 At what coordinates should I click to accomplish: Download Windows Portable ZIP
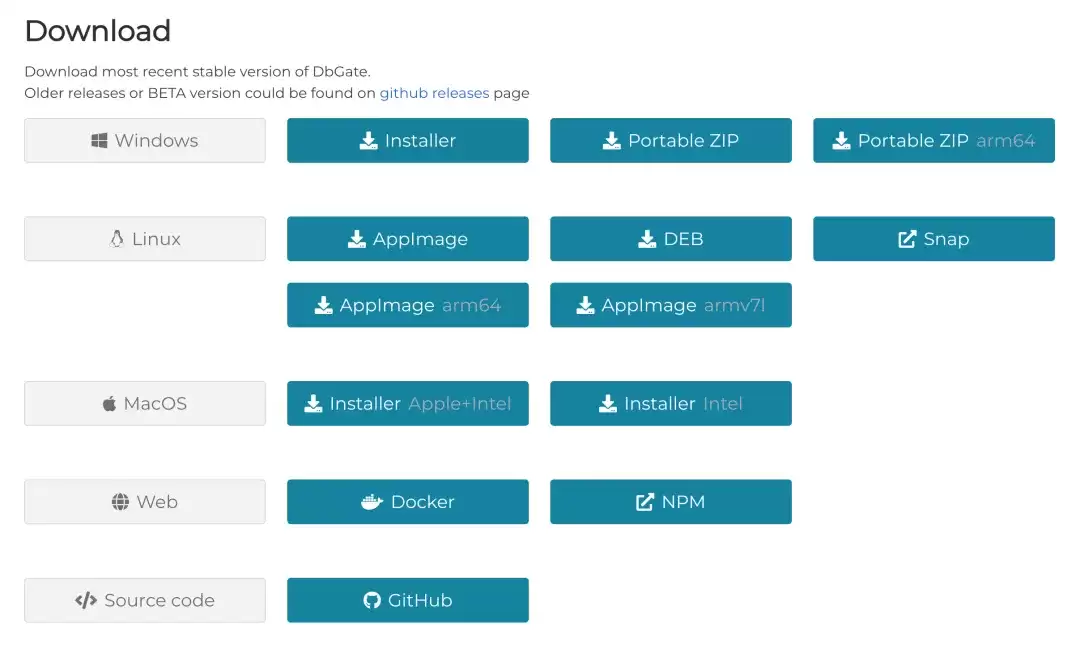tap(671, 141)
